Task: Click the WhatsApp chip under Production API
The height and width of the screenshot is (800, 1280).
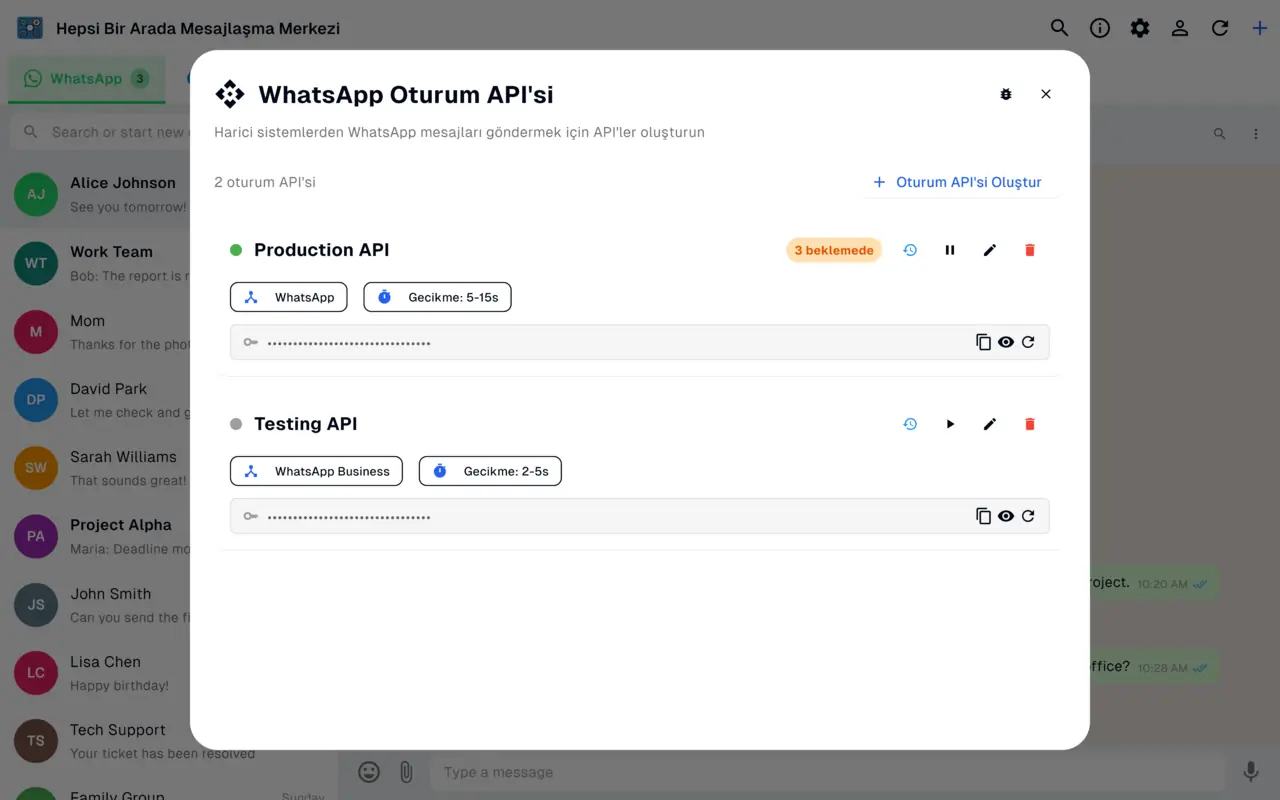Action: click(x=289, y=297)
